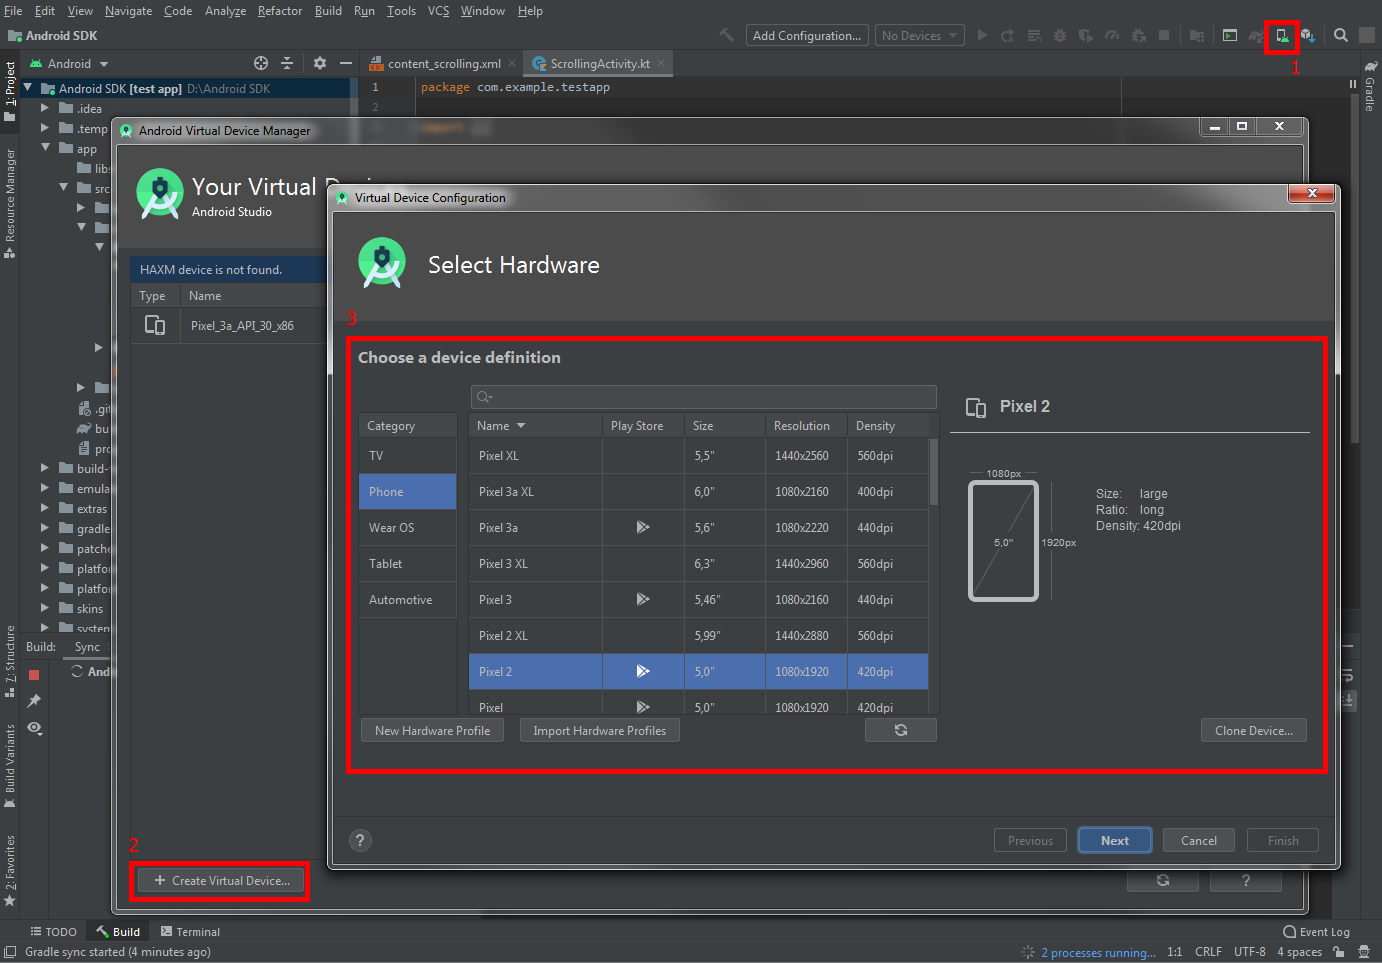Expand the extras folder
The image size is (1382, 963).
(45, 508)
